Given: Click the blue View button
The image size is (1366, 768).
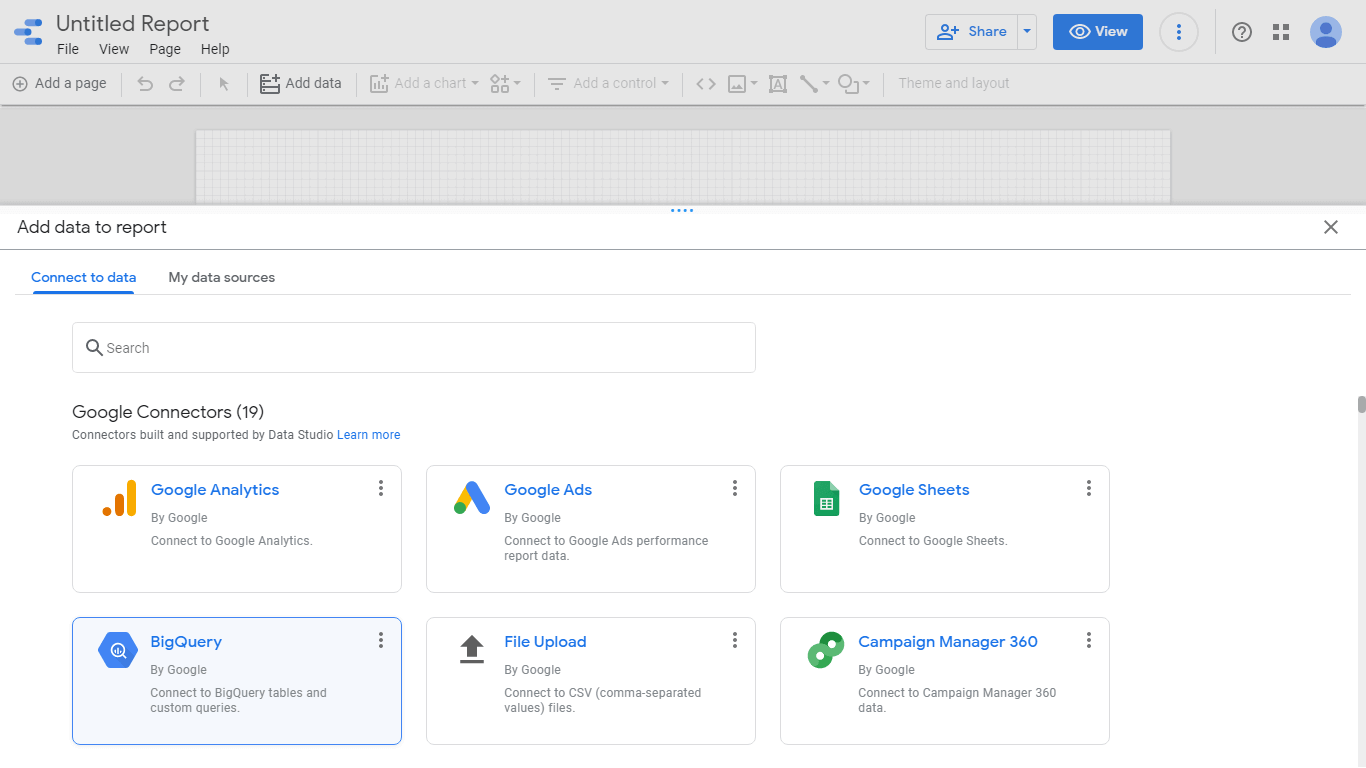Looking at the screenshot, I should tap(1098, 32).
